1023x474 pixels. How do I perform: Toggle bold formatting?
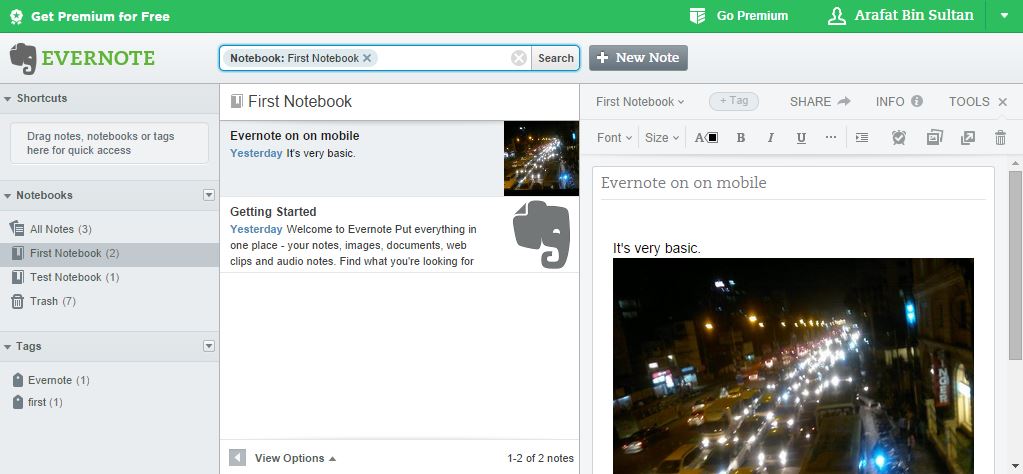[x=741, y=138]
